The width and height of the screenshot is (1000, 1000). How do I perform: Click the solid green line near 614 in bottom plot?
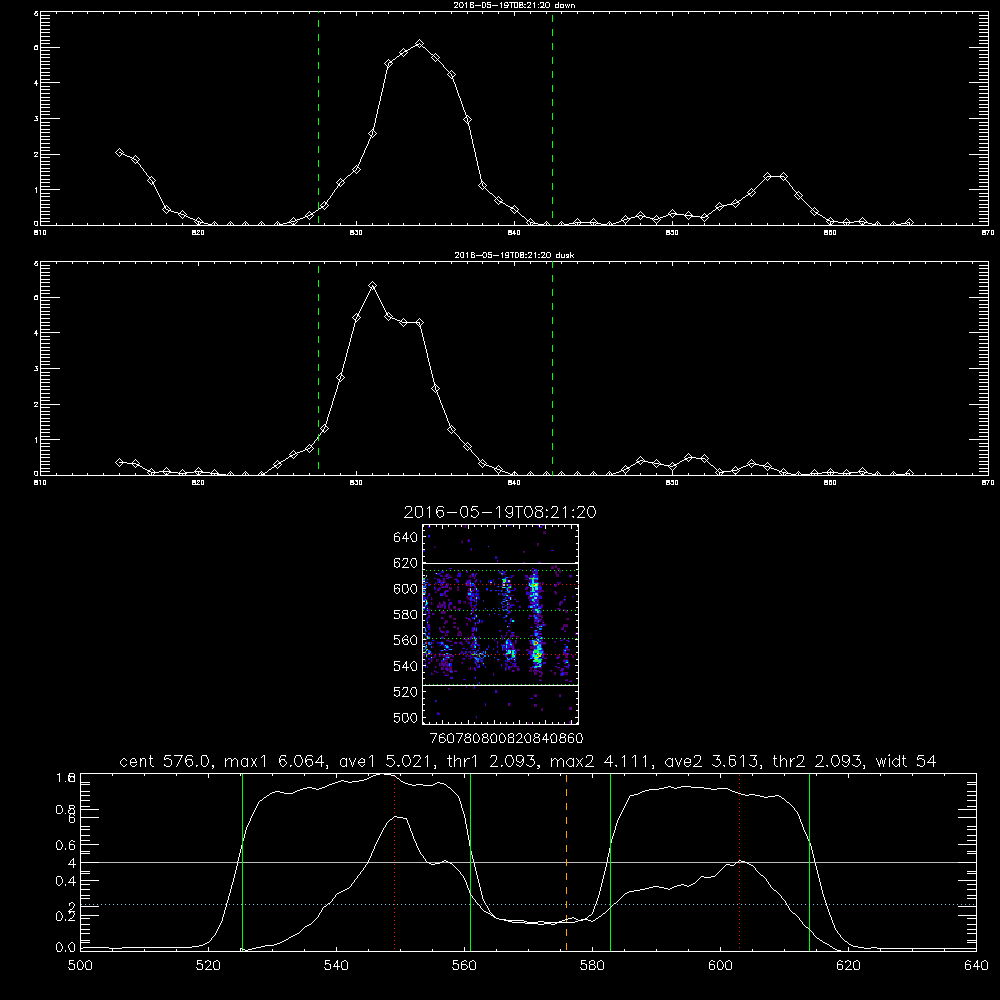(x=809, y=862)
